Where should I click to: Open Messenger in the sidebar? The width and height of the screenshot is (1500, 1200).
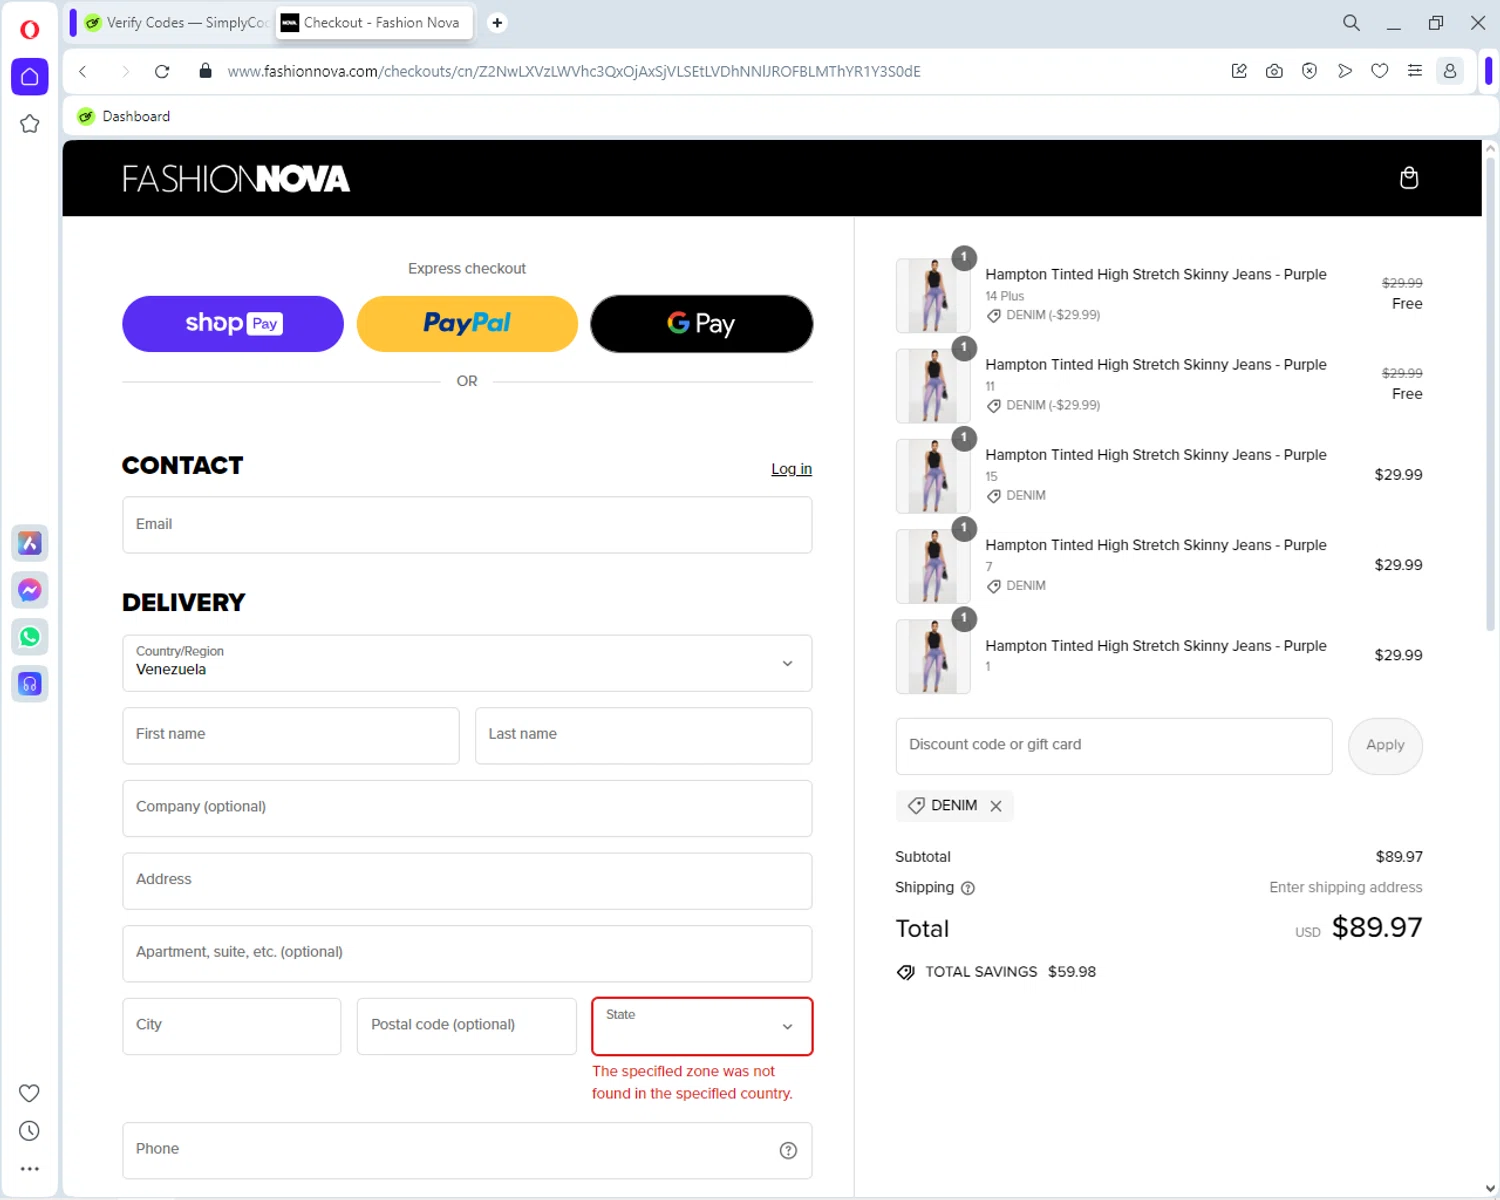[30, 590]
